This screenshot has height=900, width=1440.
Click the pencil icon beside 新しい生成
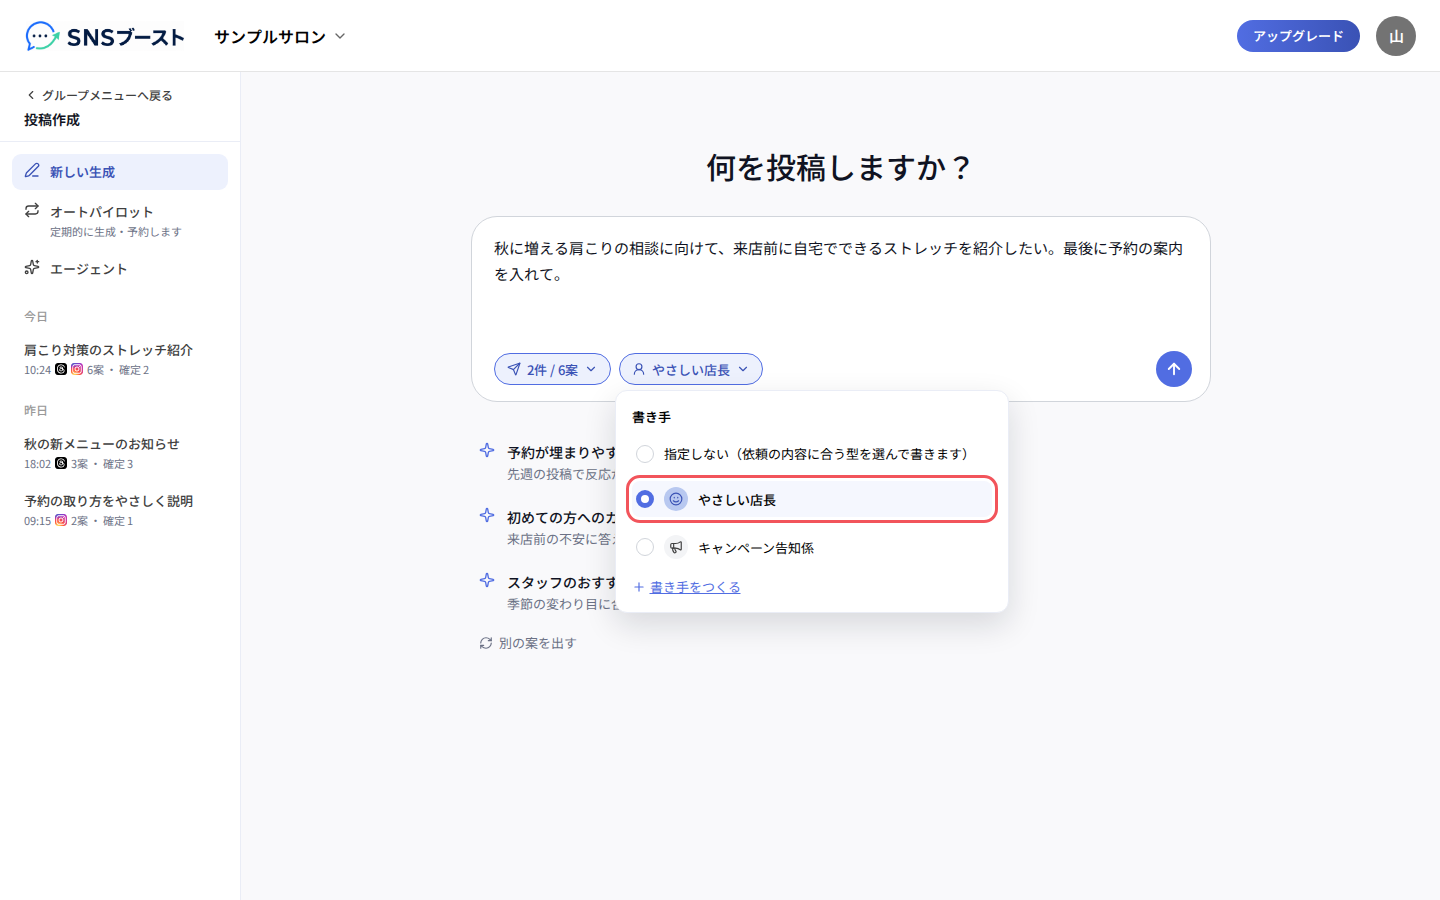point(32,171)
